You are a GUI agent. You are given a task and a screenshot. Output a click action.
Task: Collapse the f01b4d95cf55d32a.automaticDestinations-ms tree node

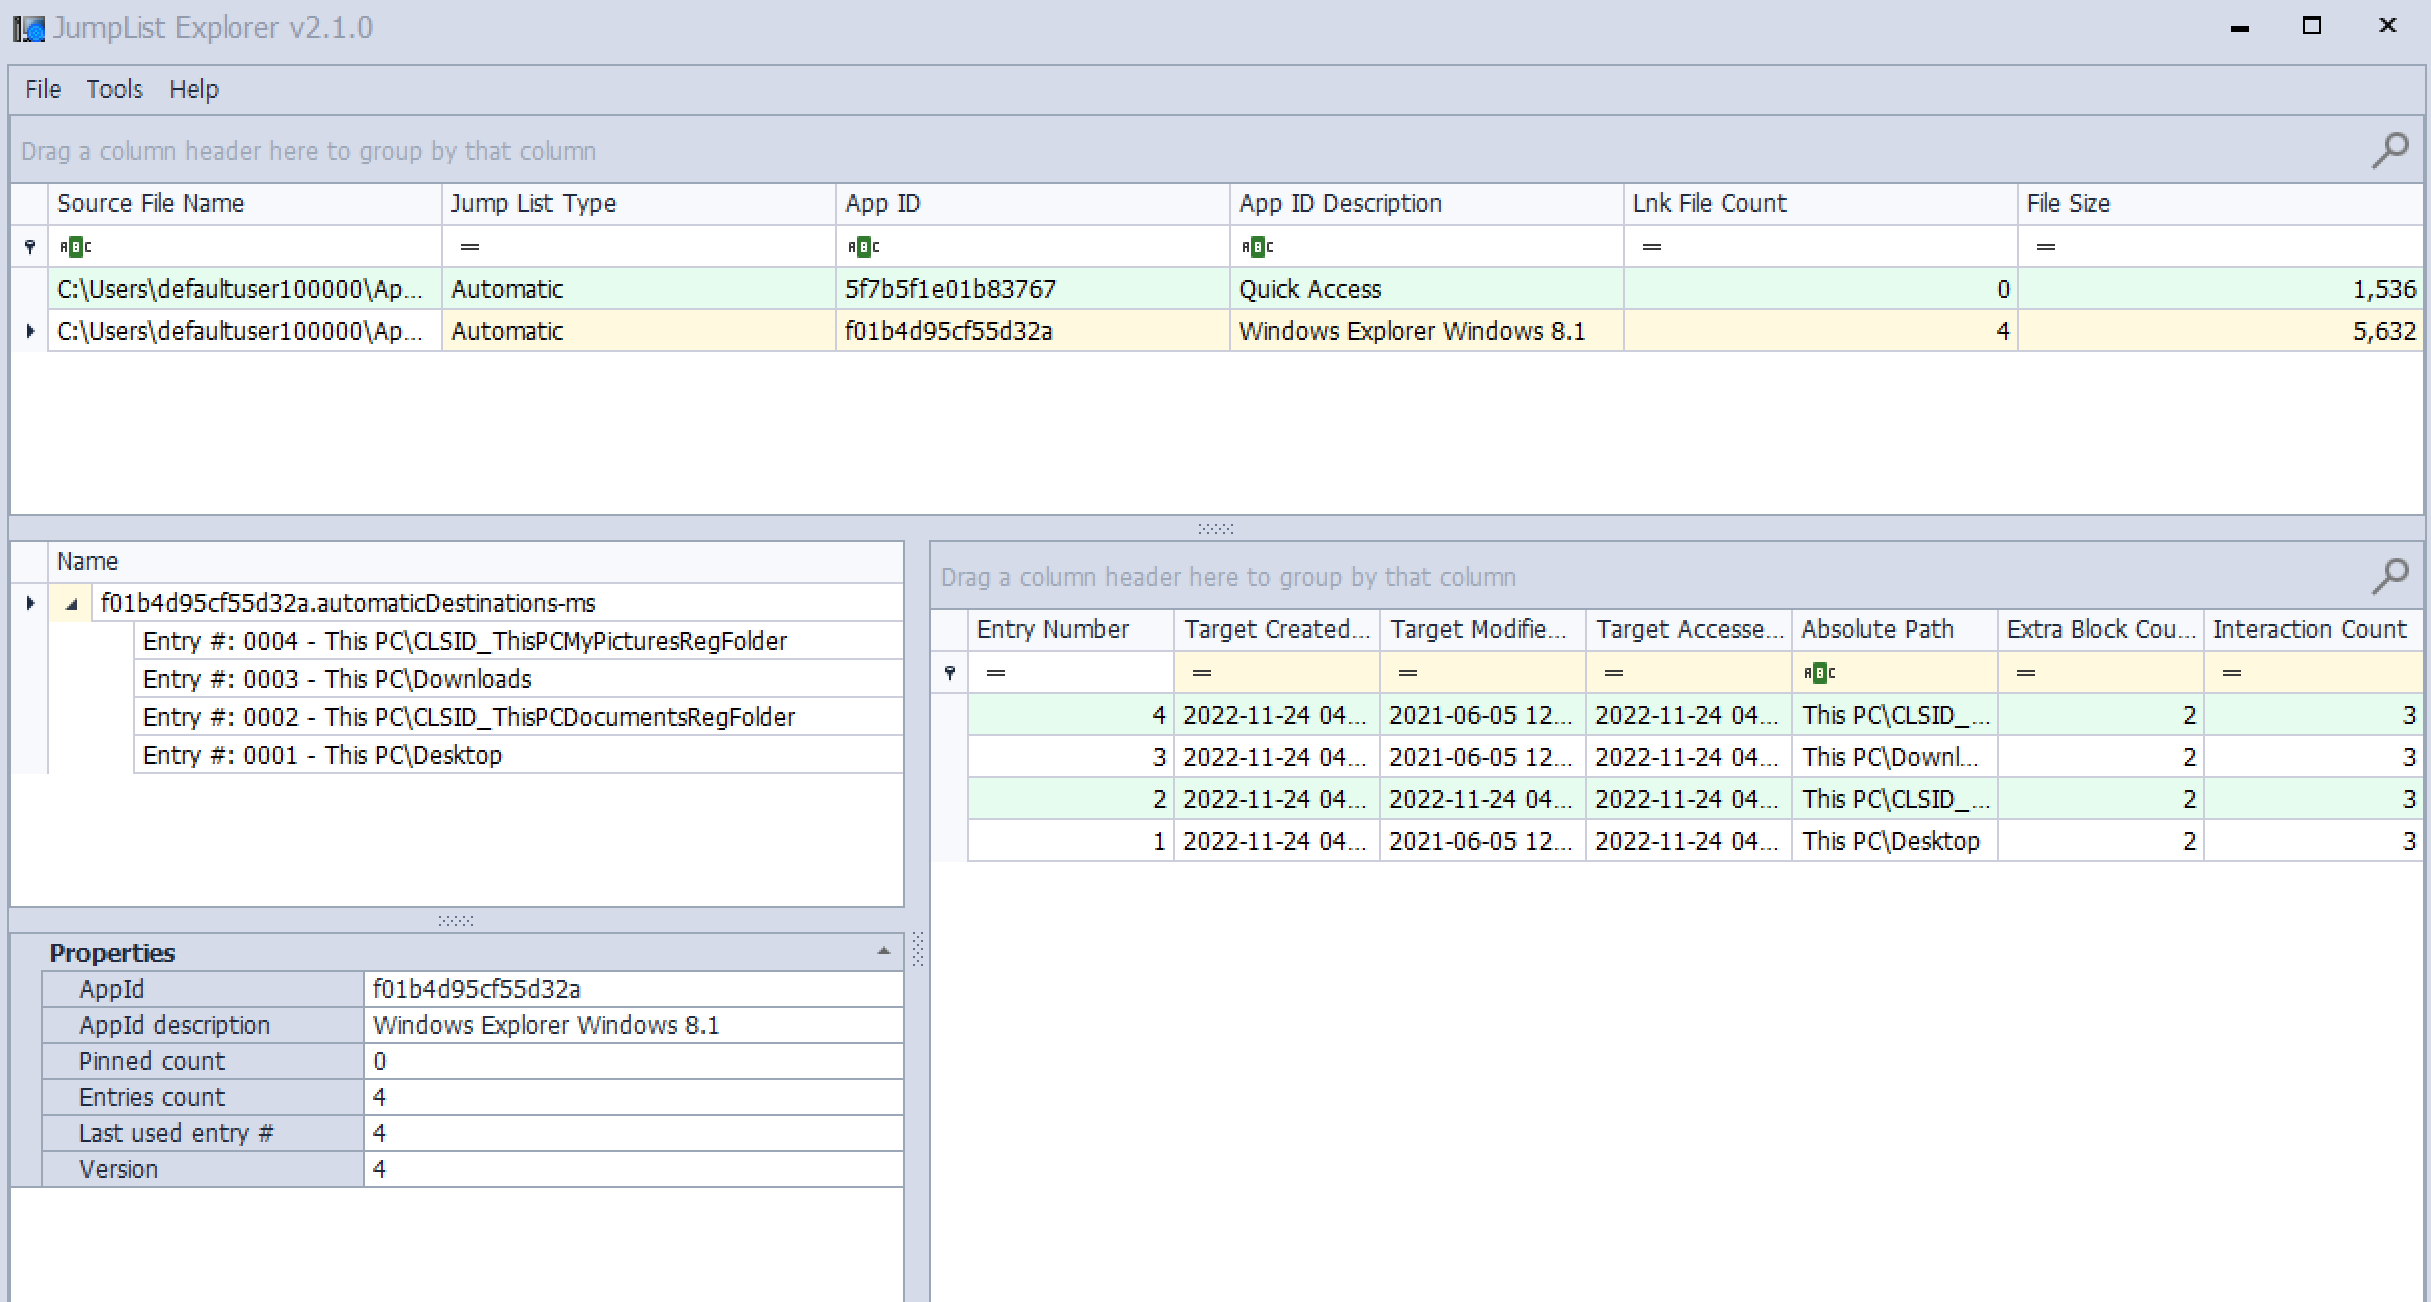click(71, 604)
